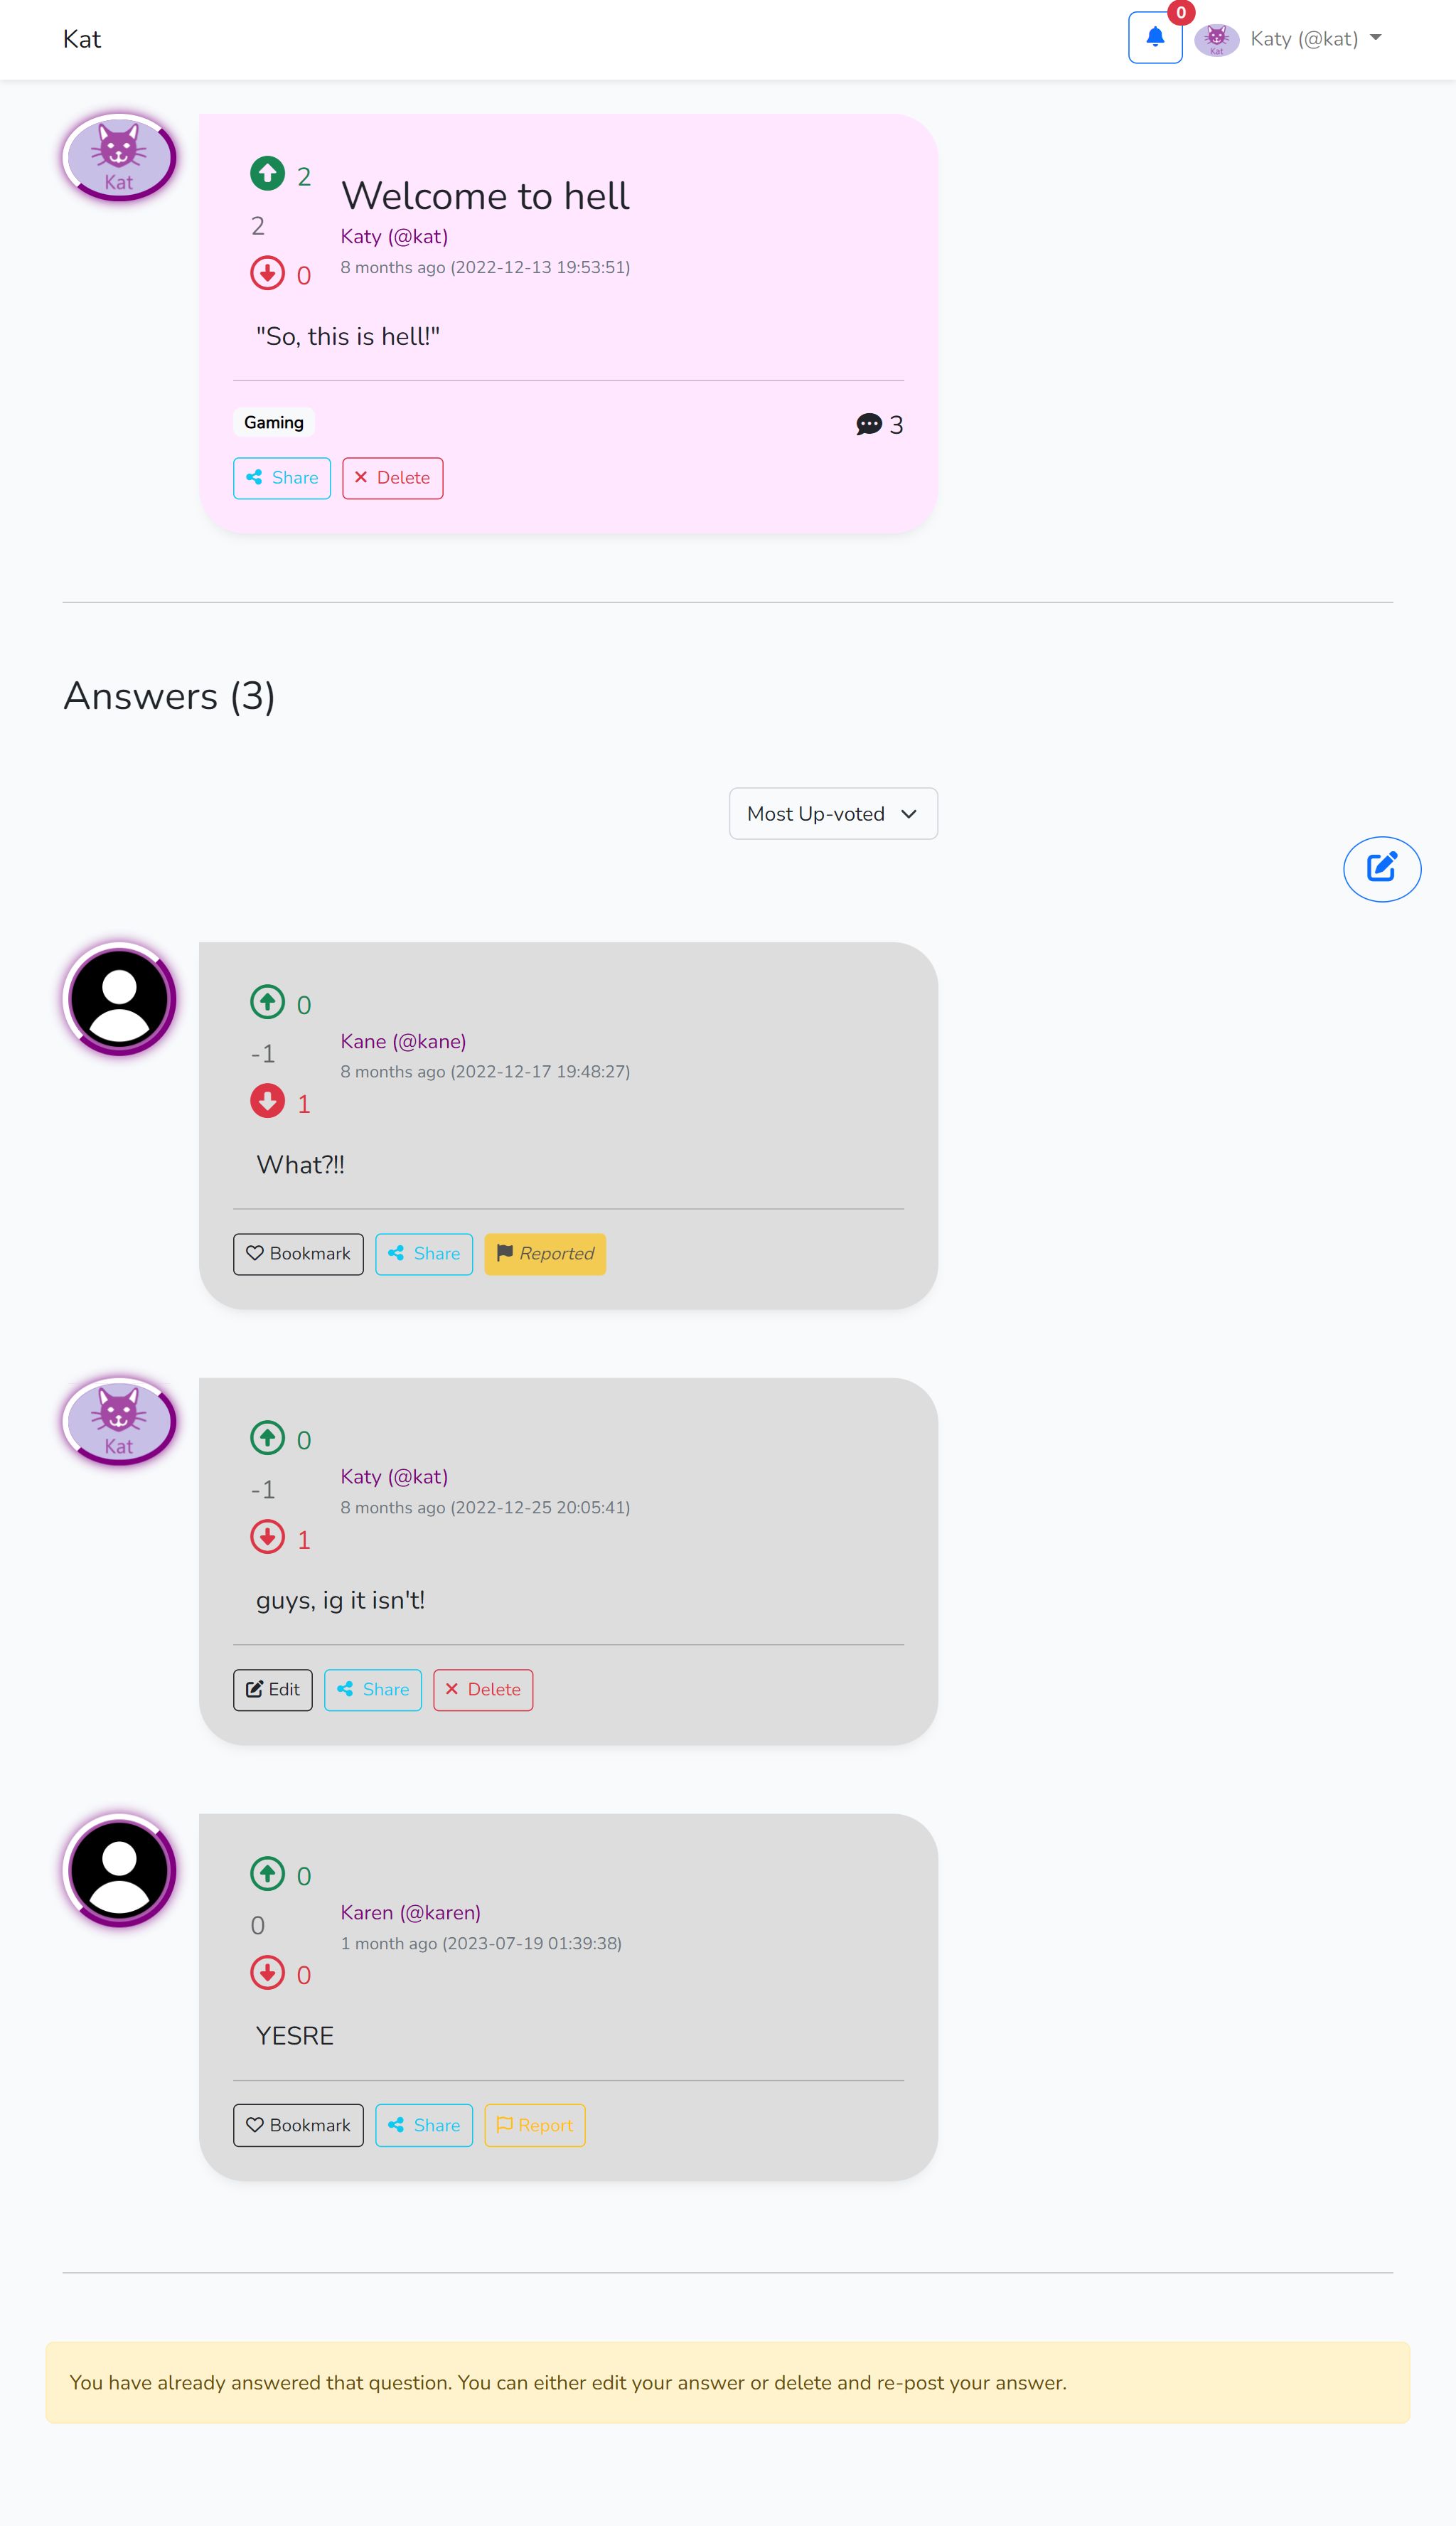Click the floating write-answer pencil icon
Screen dimensions: 1456x2526
tap(1381, 868)
